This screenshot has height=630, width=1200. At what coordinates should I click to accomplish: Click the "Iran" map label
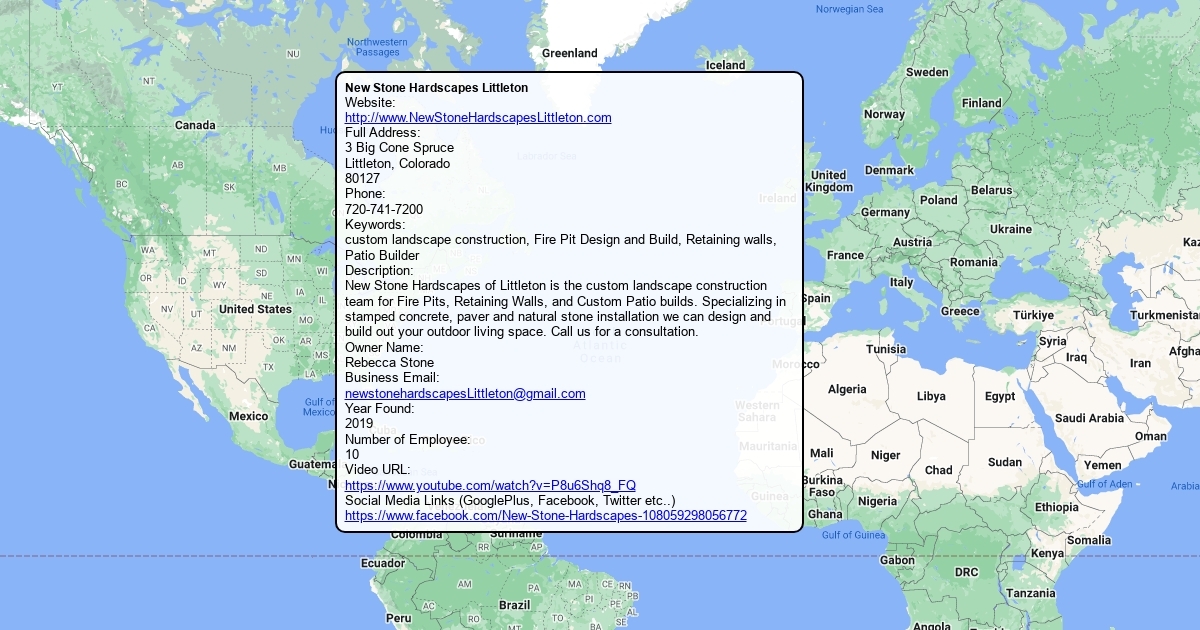pyautogui.click(x=1140, y=363)
